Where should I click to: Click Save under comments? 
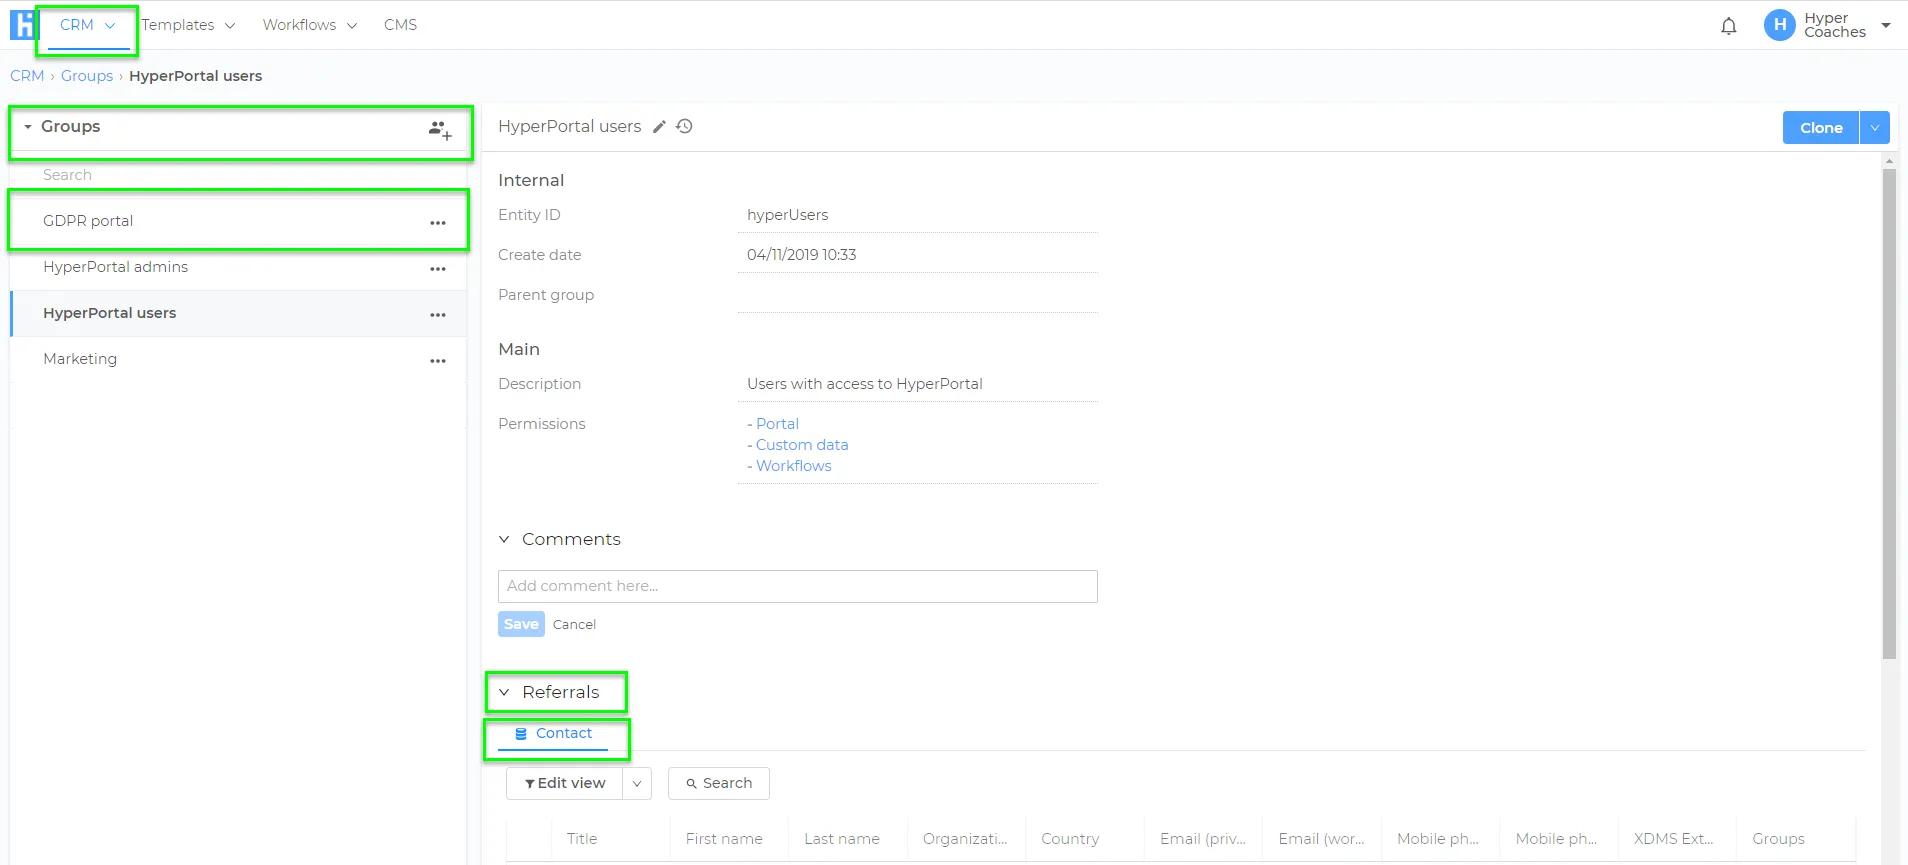[x=521, y=624]
